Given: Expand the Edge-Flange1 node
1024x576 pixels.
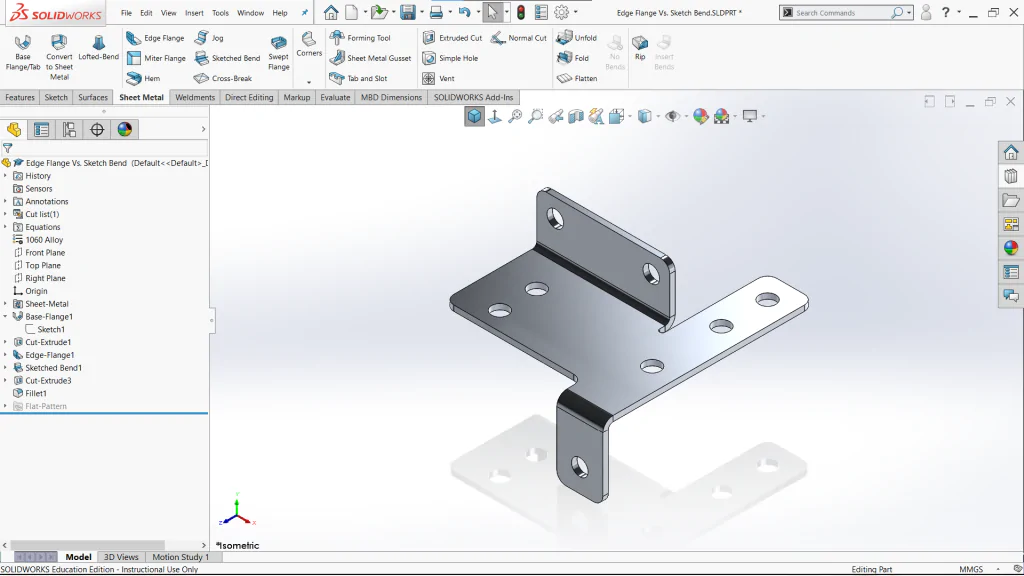Looking at the screenshot, I should click(5, 355).
